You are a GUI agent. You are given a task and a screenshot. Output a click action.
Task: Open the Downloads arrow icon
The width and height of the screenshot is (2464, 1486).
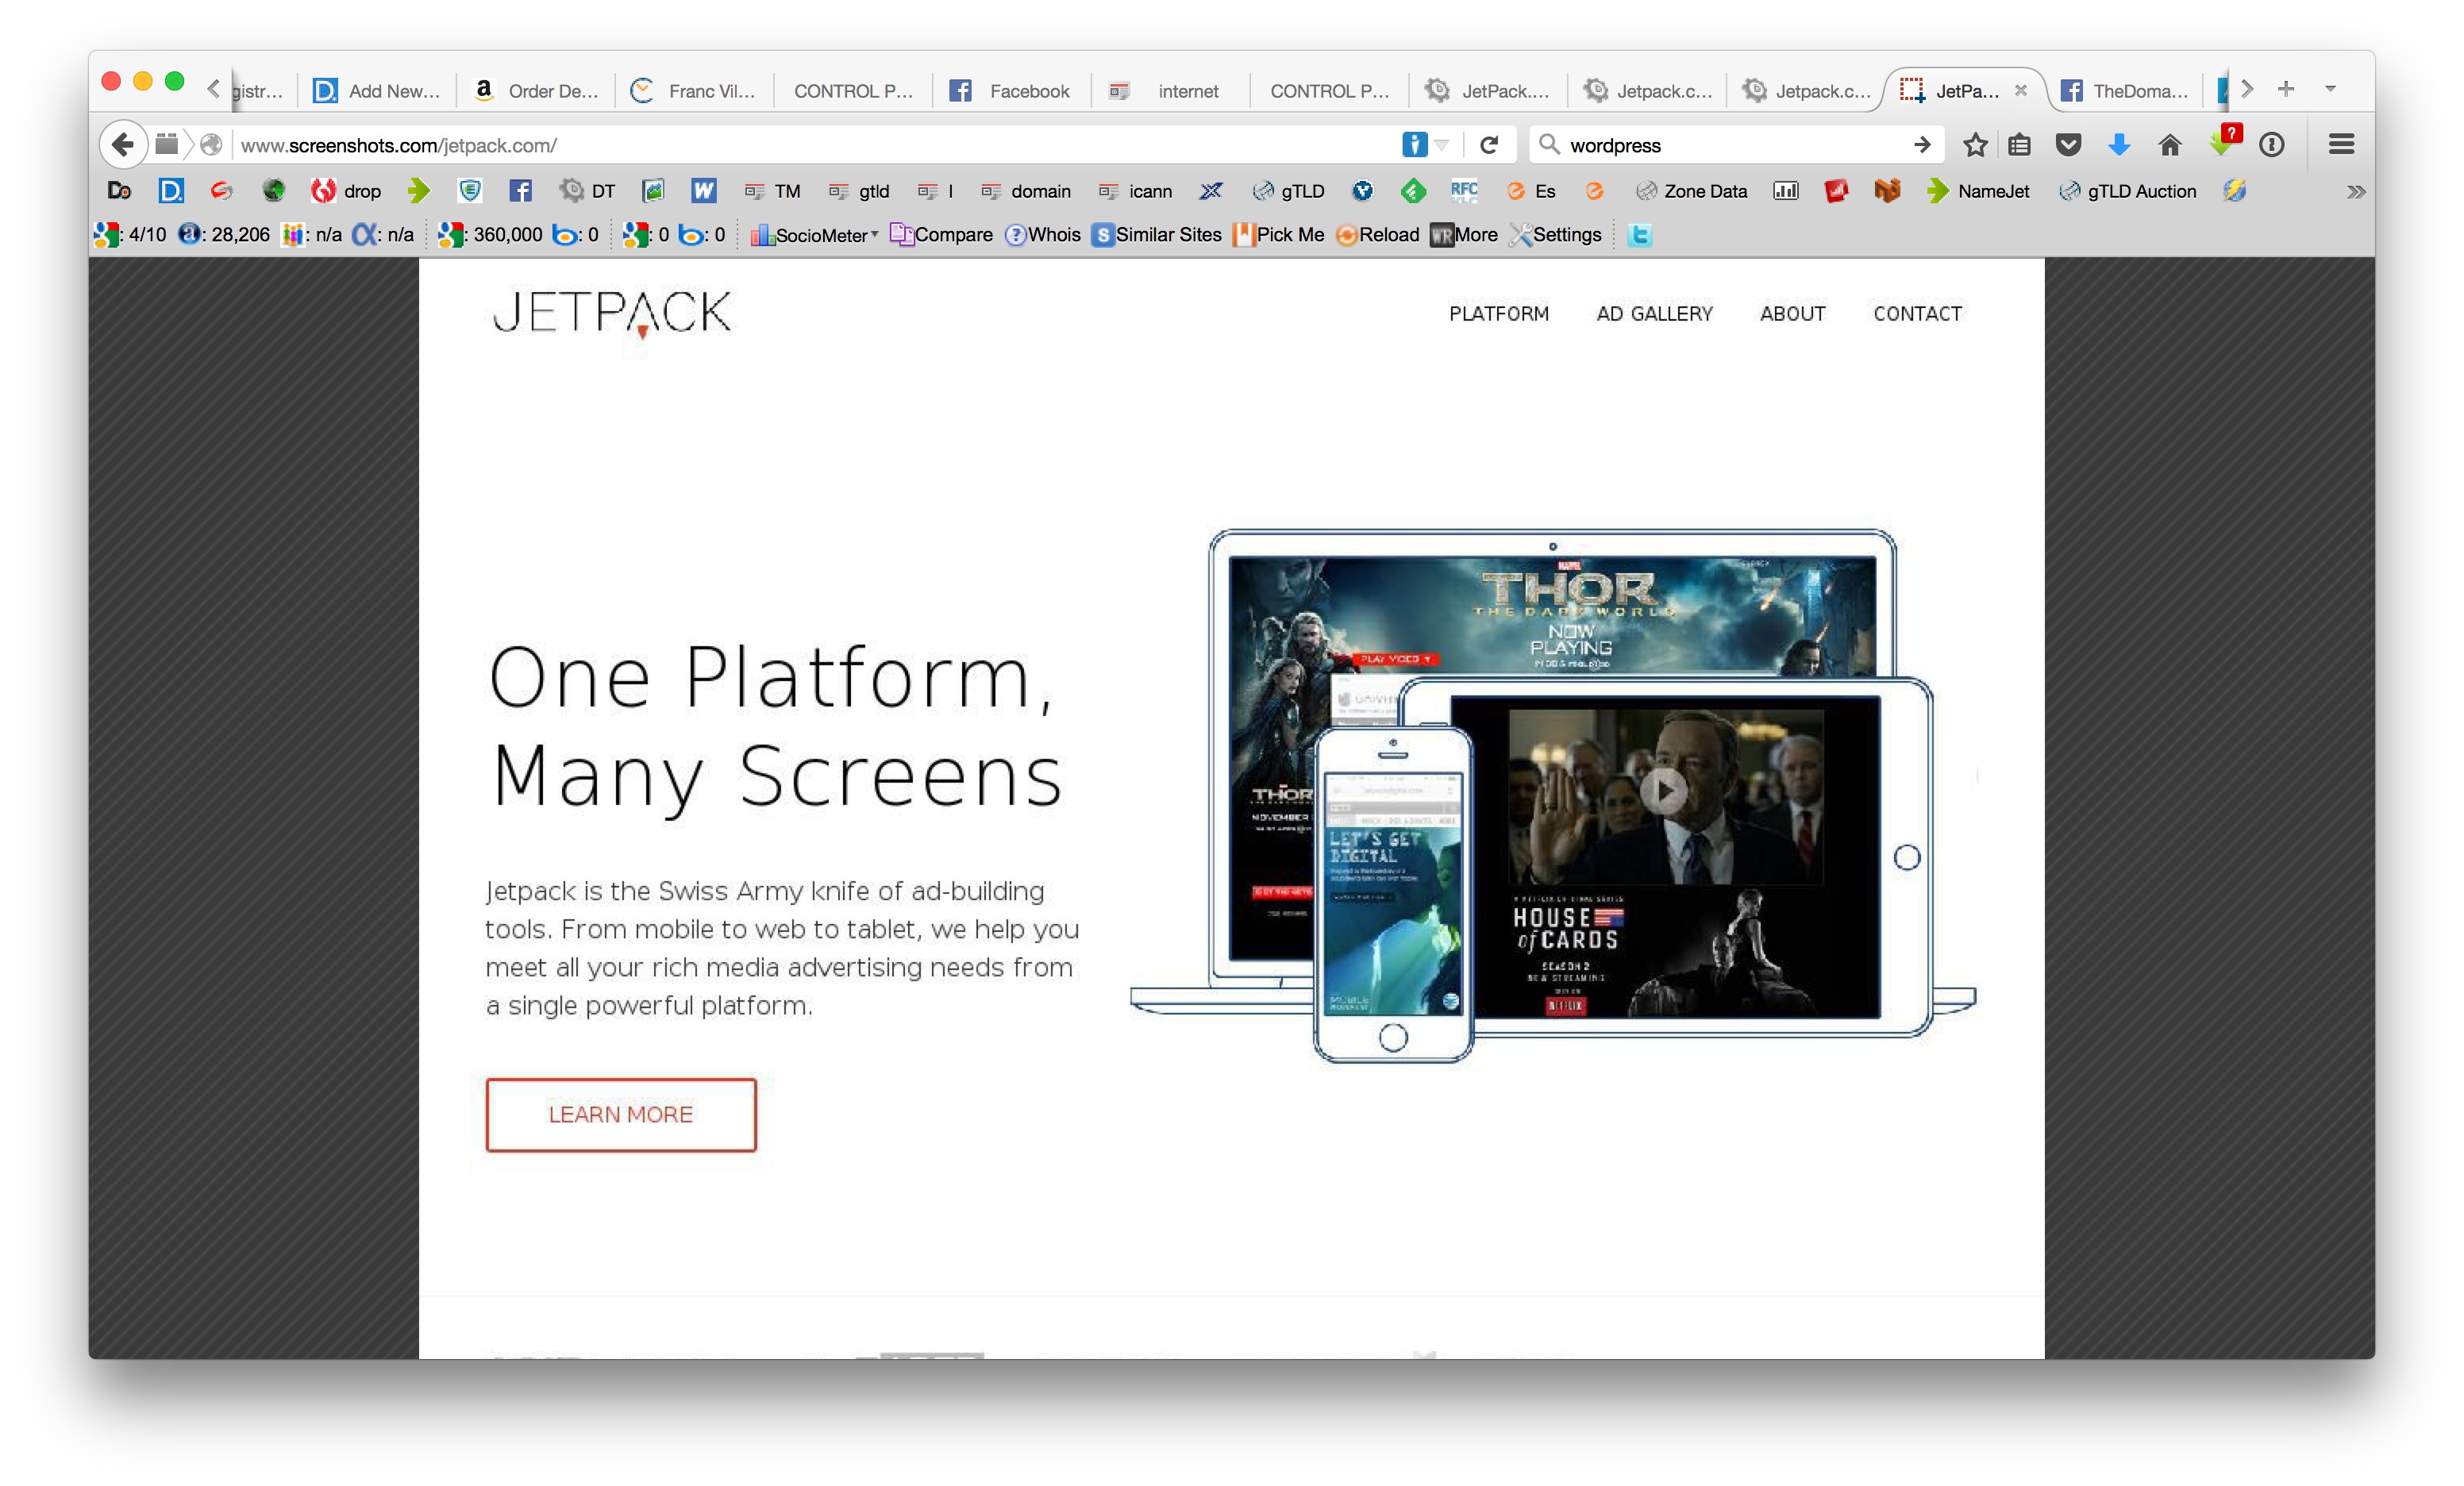click(2118, 145)
